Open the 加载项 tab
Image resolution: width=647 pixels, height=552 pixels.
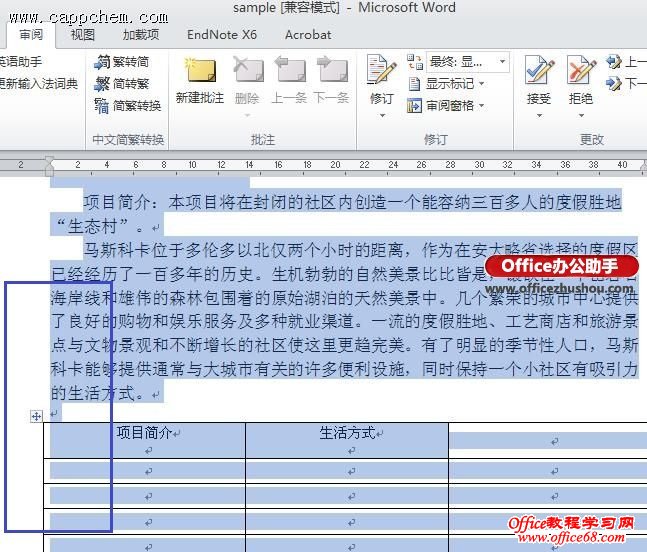(x=141, y=35)
